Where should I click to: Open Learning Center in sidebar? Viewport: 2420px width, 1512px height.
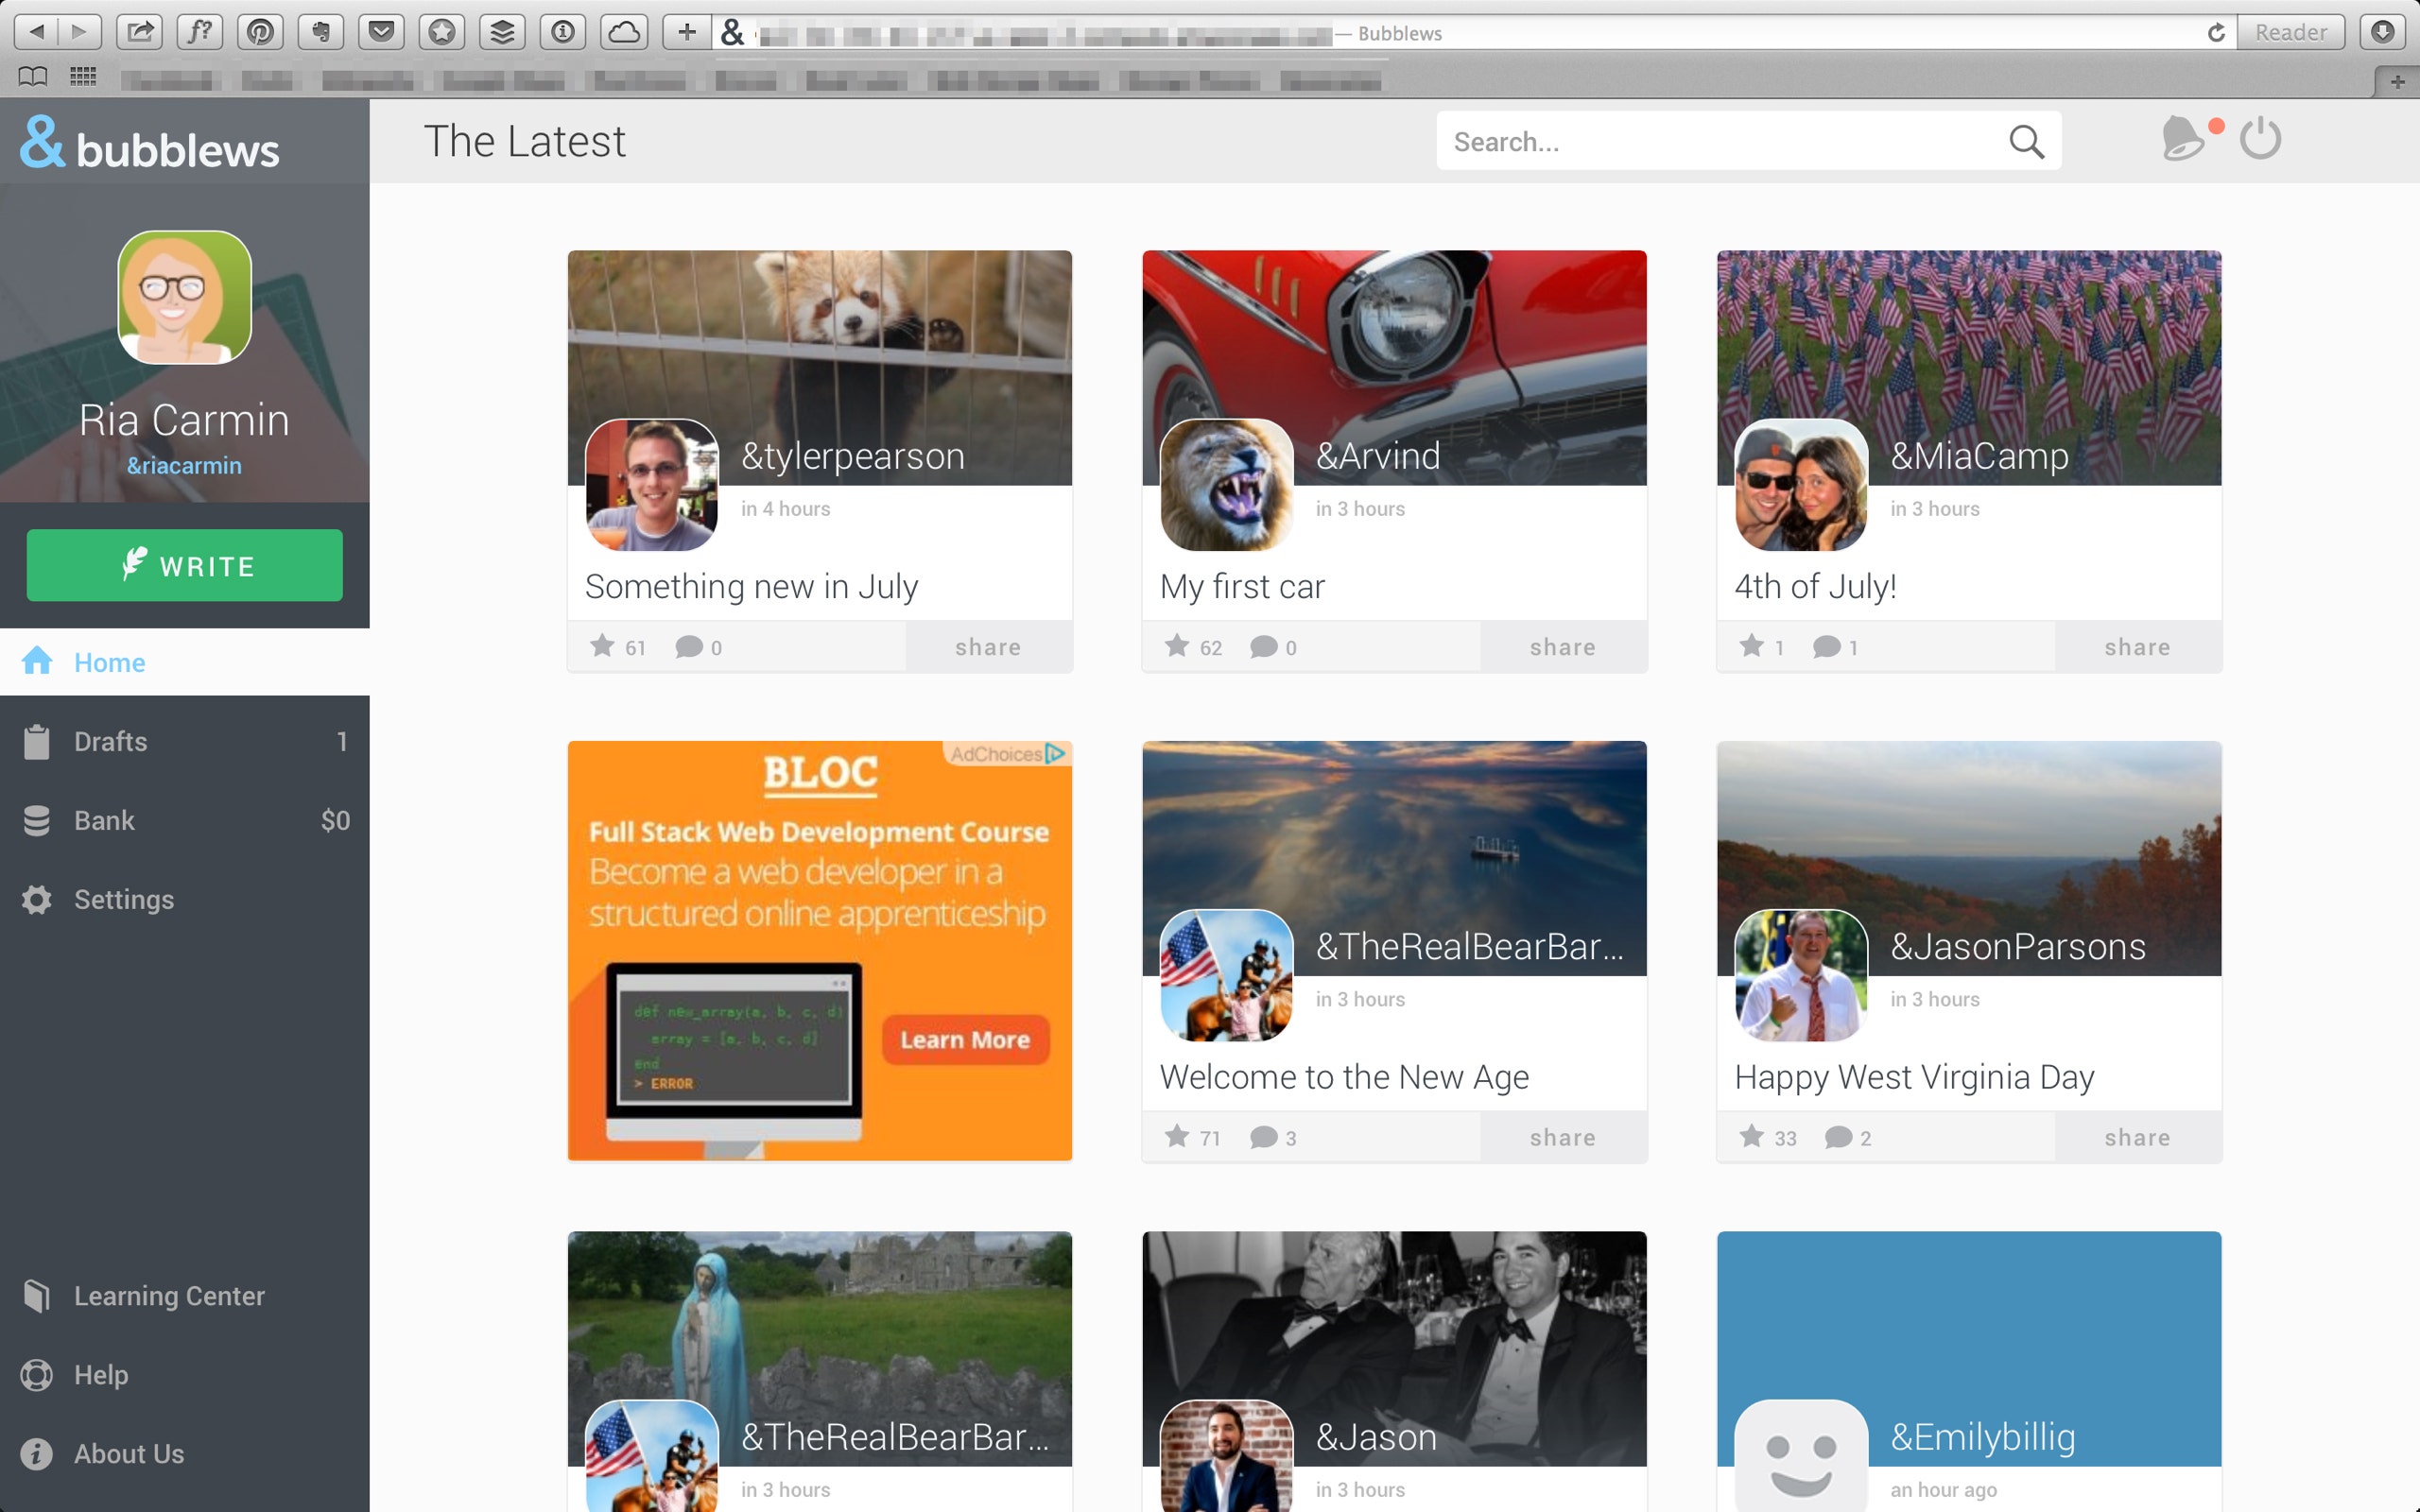pos(185,1295)
